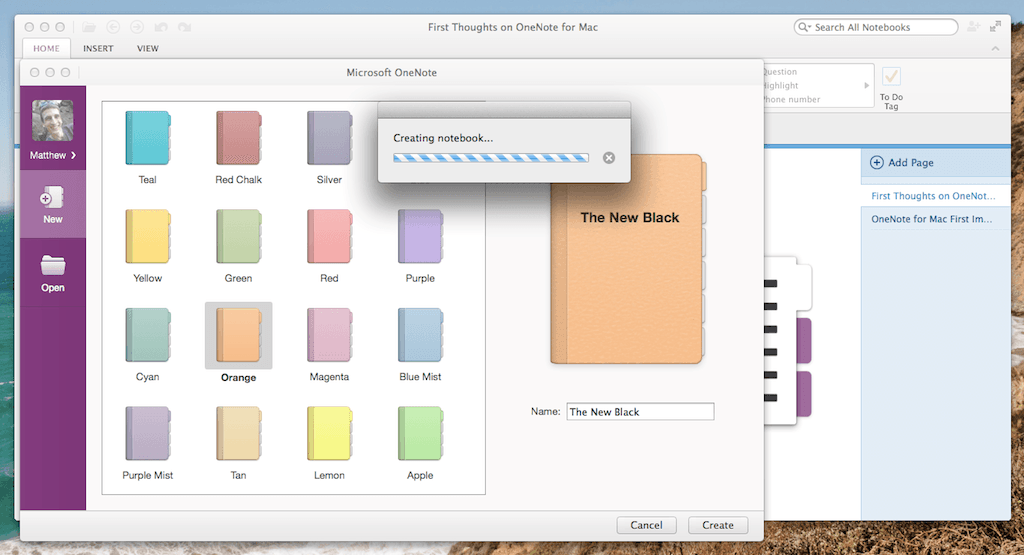
Task: Click the Add Page plus icon
Action: coord(877,163)
